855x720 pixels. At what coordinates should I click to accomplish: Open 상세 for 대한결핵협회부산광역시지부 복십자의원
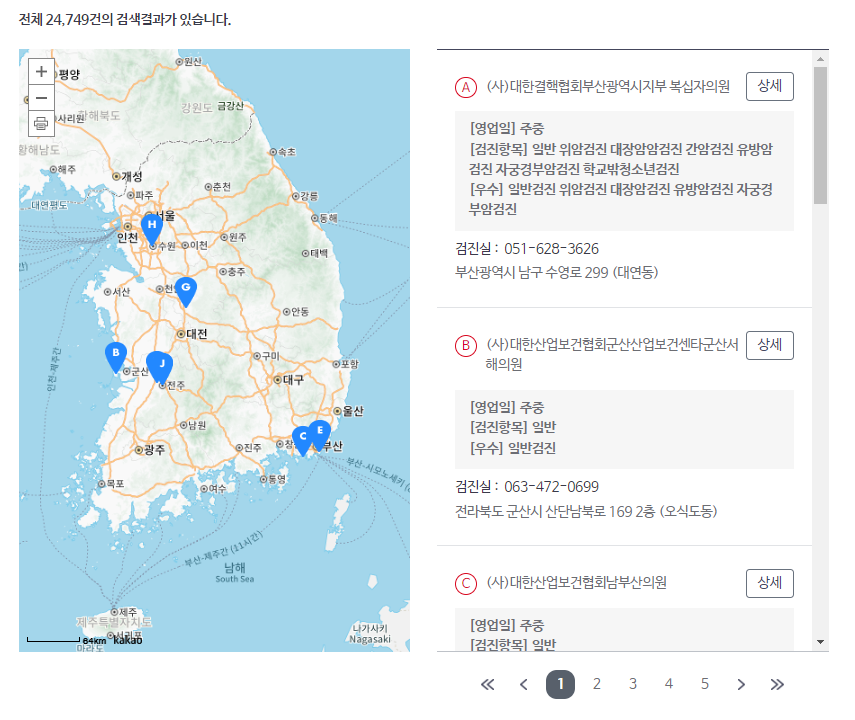769,86
